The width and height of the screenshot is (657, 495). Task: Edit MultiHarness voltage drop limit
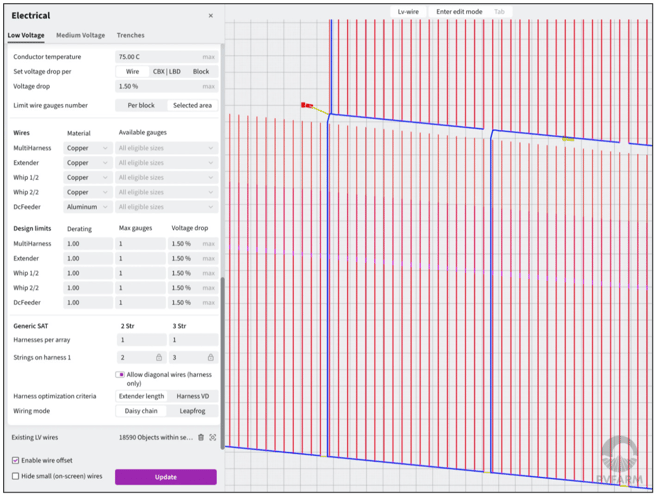[x=193, y=244]
